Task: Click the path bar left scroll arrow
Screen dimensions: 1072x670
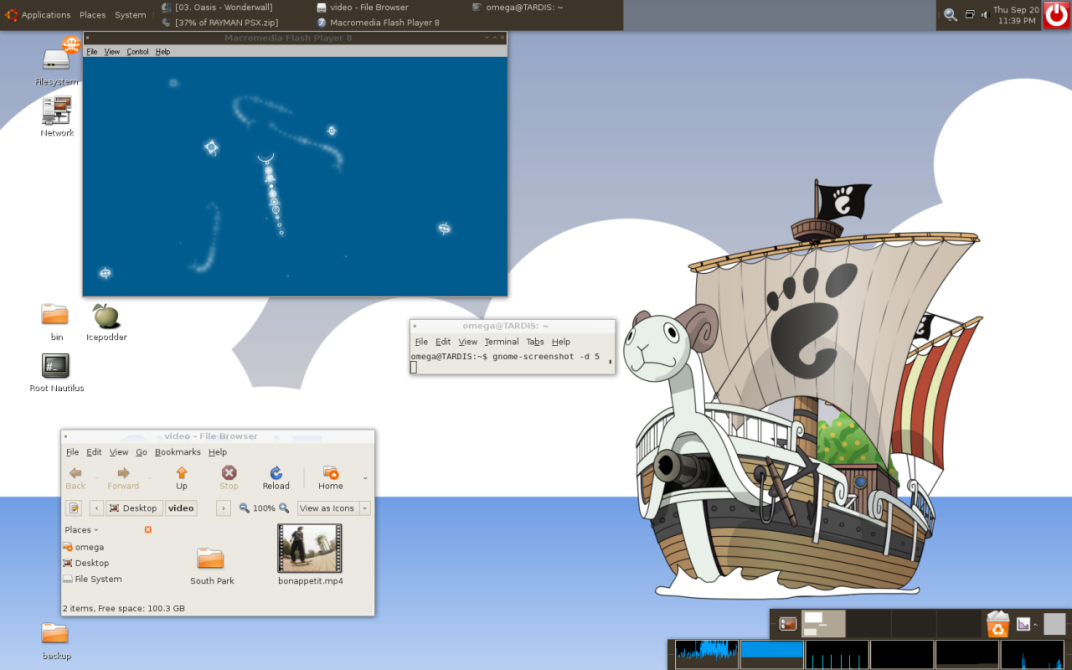Action: tap(96, 508)
